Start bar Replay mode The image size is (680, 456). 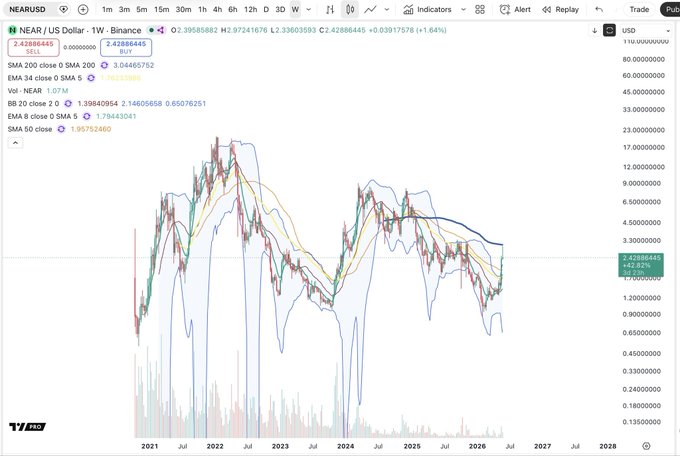(x=560, y=9)
